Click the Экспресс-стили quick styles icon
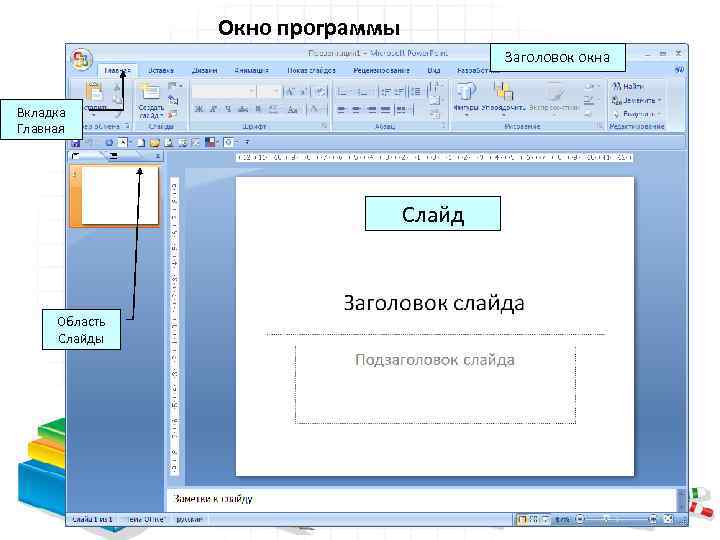Screen dimensions: 720x540 point(555,91)
